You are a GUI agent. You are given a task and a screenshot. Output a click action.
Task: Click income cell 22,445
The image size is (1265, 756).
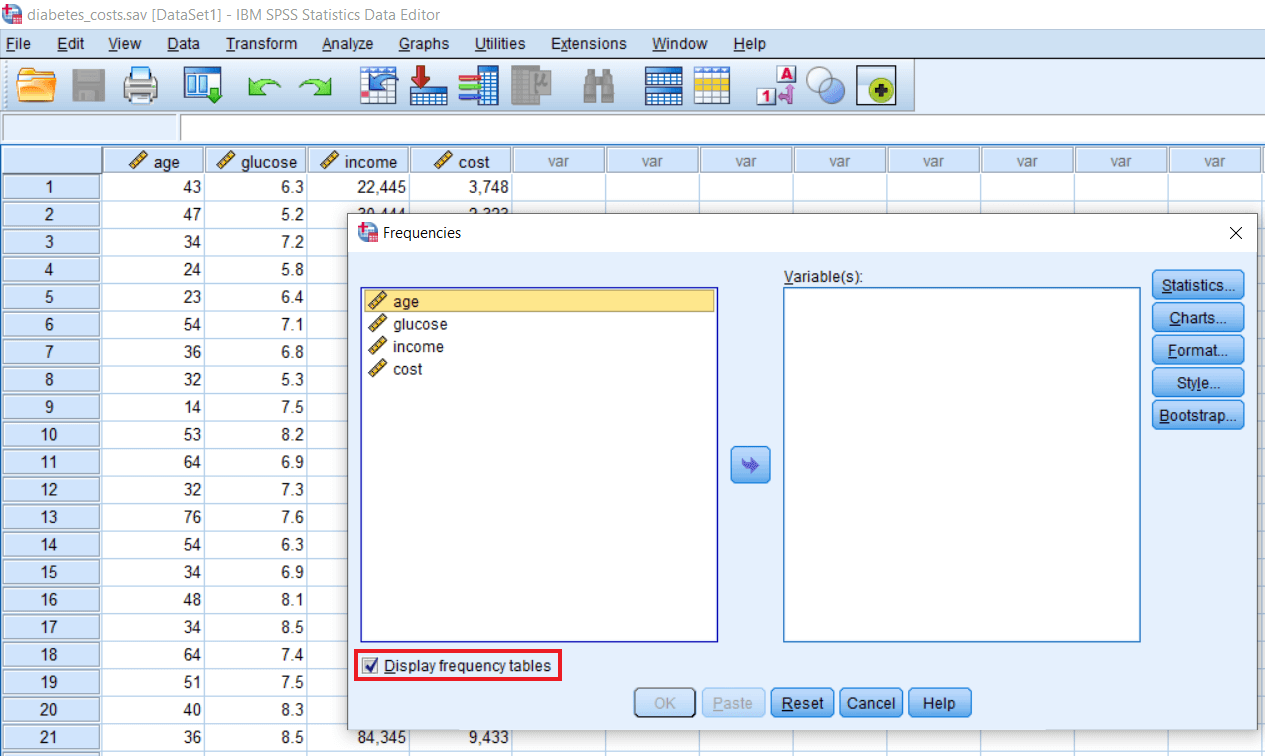click(359, 187)
